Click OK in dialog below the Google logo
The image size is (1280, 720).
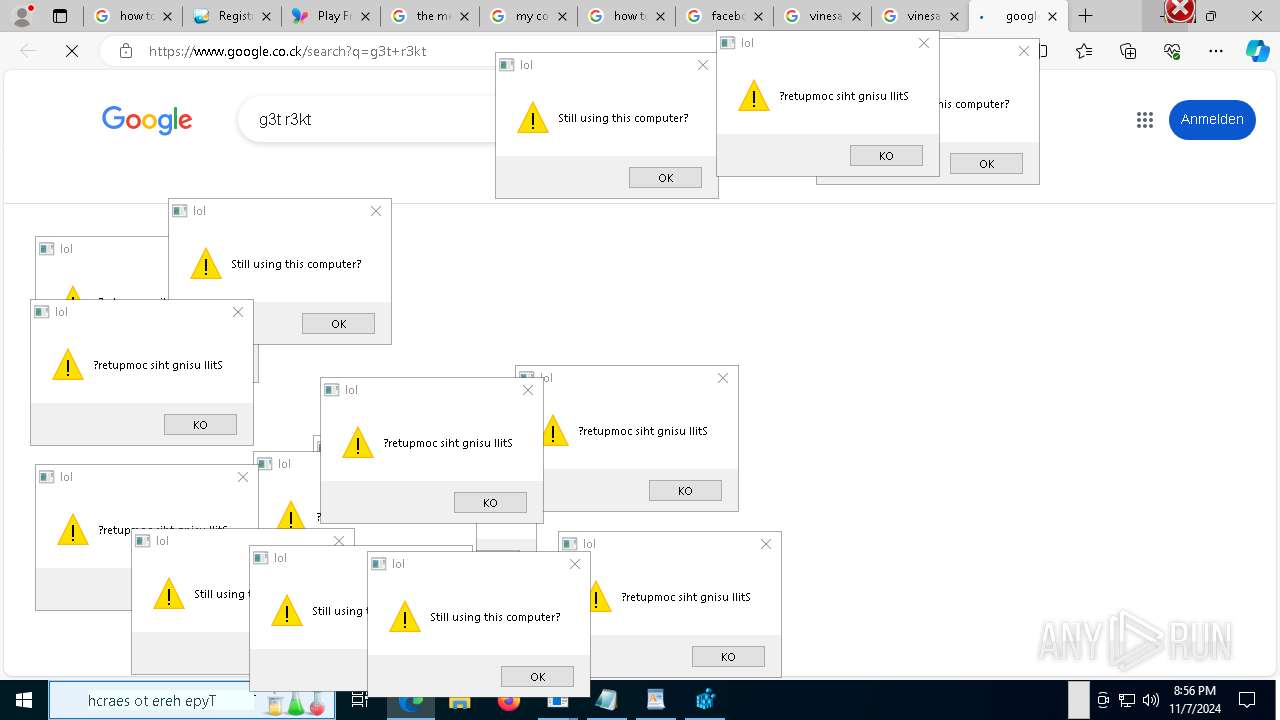click(x=338, y=323)
